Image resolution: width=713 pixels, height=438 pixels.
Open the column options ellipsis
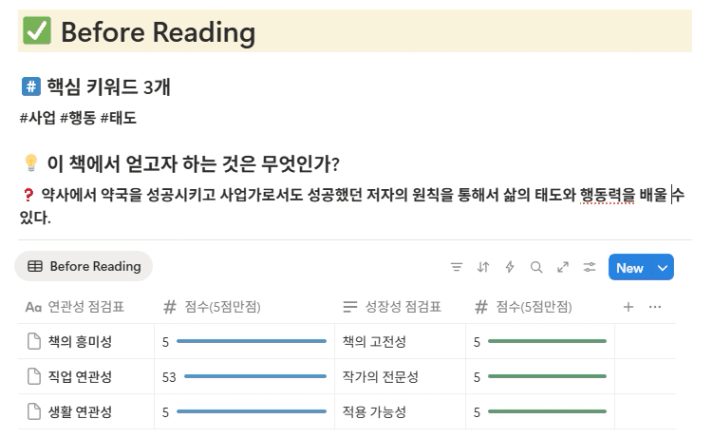tap(655, 307)
